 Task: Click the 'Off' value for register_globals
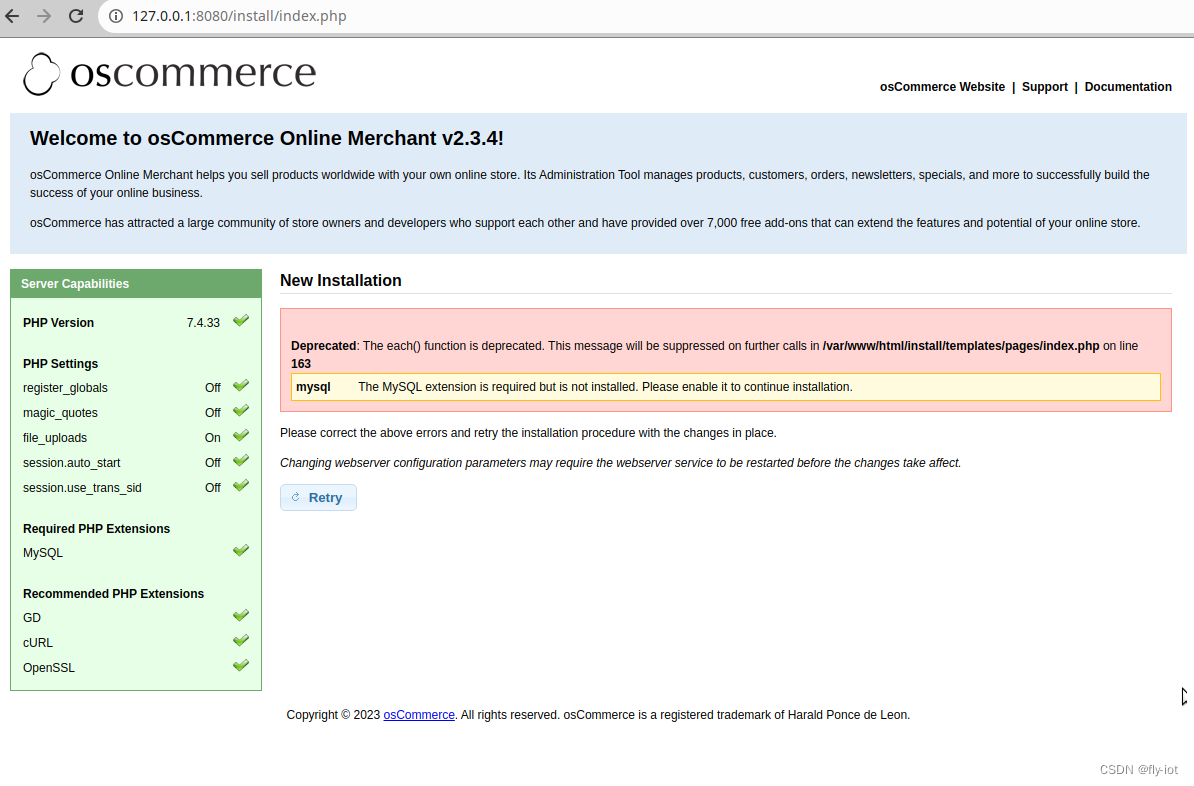212,388
